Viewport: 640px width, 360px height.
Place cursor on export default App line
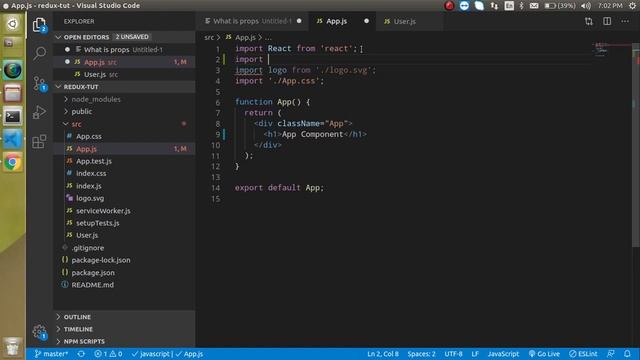279,188
